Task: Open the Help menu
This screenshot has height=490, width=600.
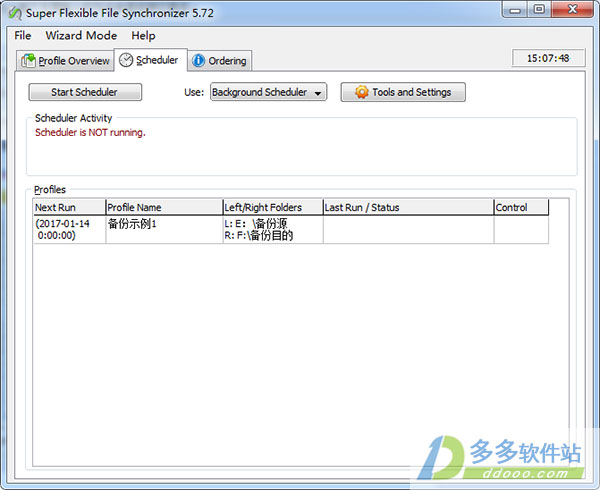Action: [x=143, y=36]
